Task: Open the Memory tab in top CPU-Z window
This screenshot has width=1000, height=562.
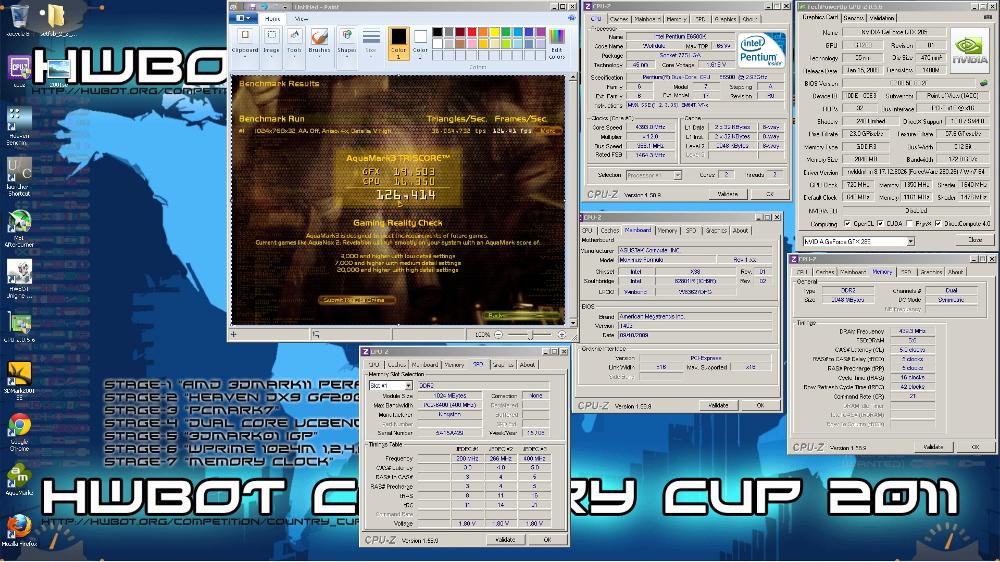Action: pos(675,19)
